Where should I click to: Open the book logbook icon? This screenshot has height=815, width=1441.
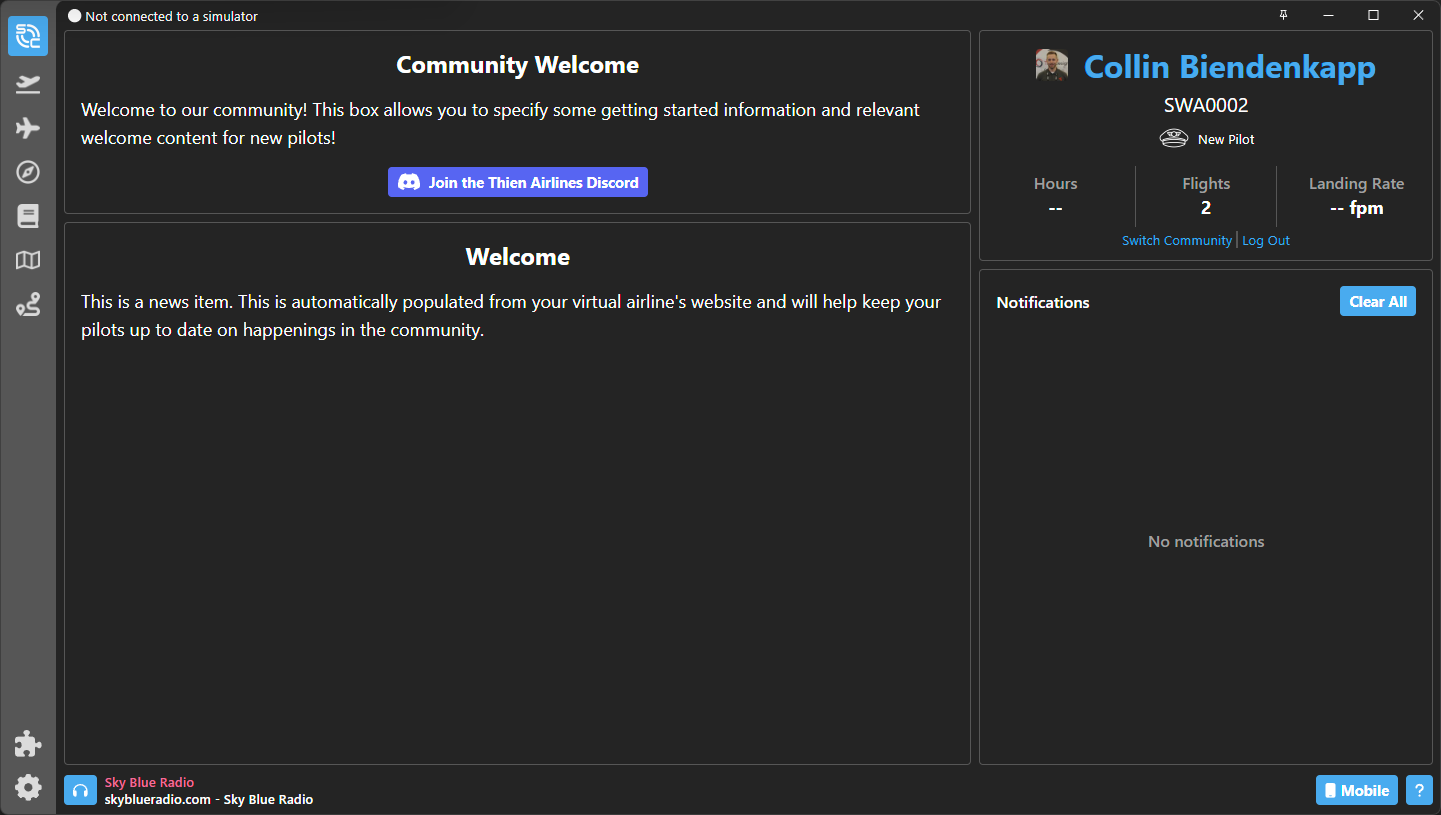(28, 216)
